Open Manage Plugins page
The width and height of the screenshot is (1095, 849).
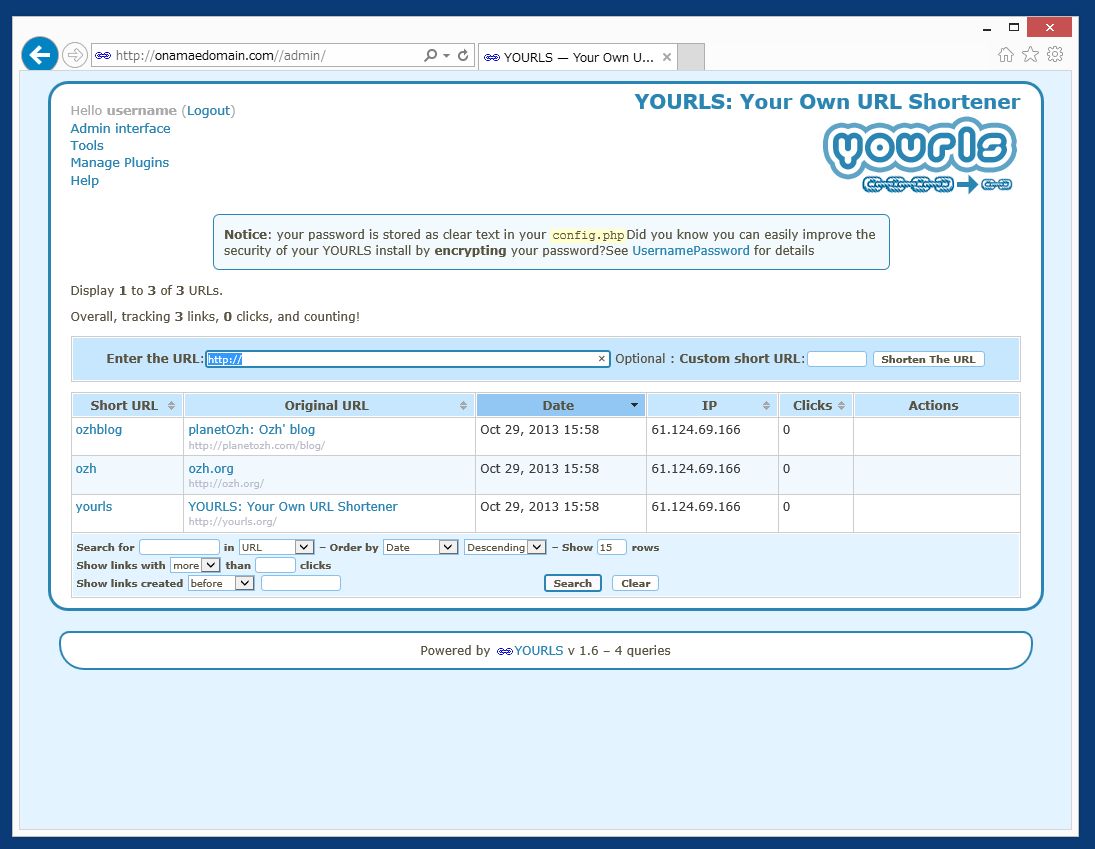click(x=119, y=163)
